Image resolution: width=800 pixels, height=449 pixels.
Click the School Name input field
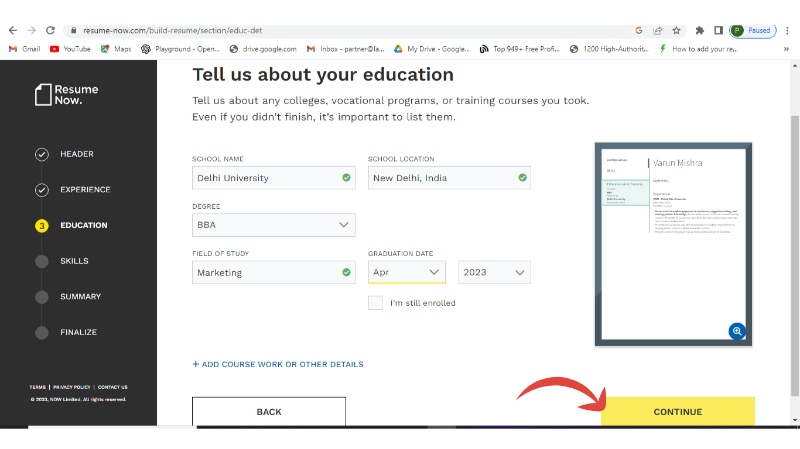266,178
